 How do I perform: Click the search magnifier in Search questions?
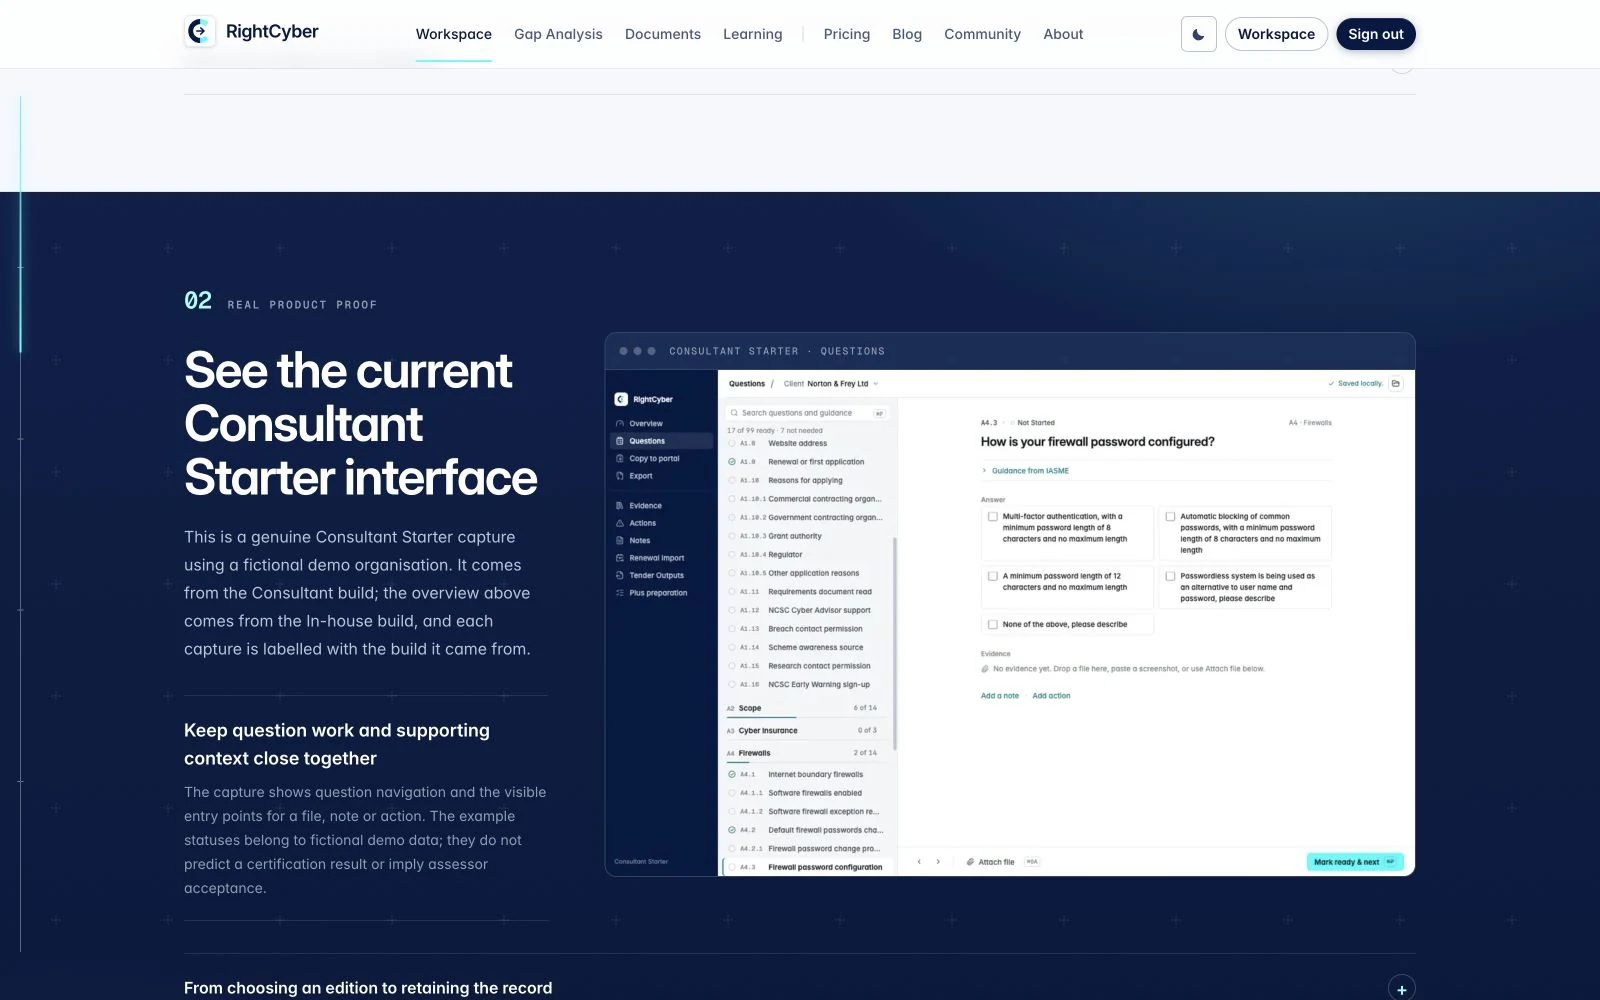(x=734, y=413)
